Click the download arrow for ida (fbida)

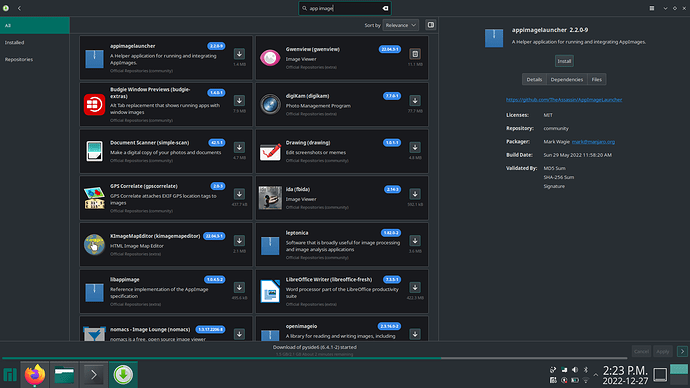tap(415, 194)
